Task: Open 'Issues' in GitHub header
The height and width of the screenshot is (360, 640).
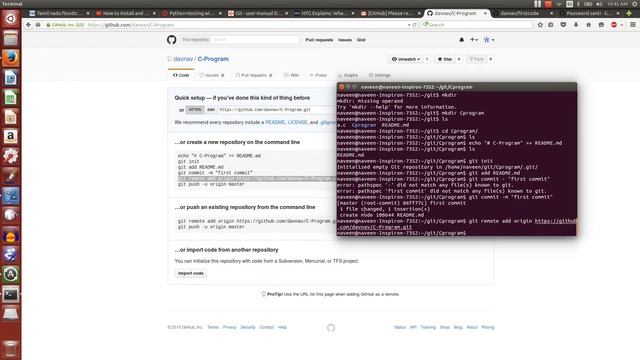Action: coord(344,40)
